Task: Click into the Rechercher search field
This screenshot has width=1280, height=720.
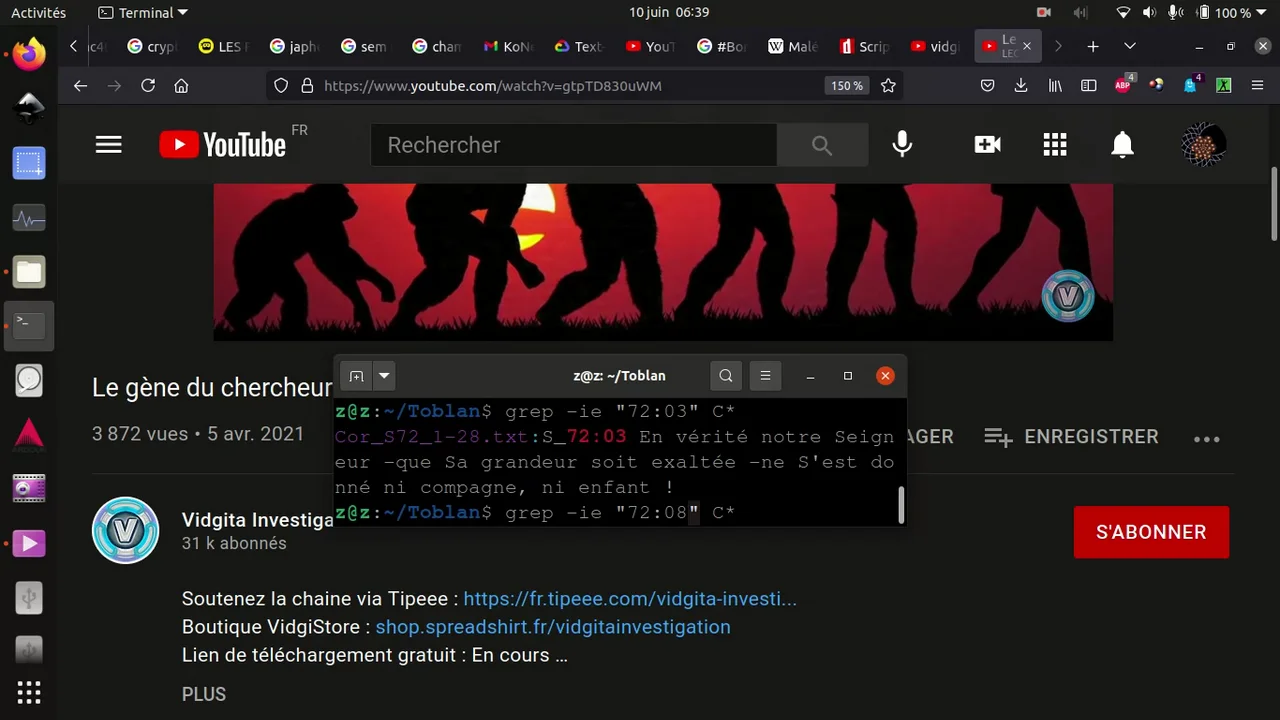Action: [x=573, y=145]
